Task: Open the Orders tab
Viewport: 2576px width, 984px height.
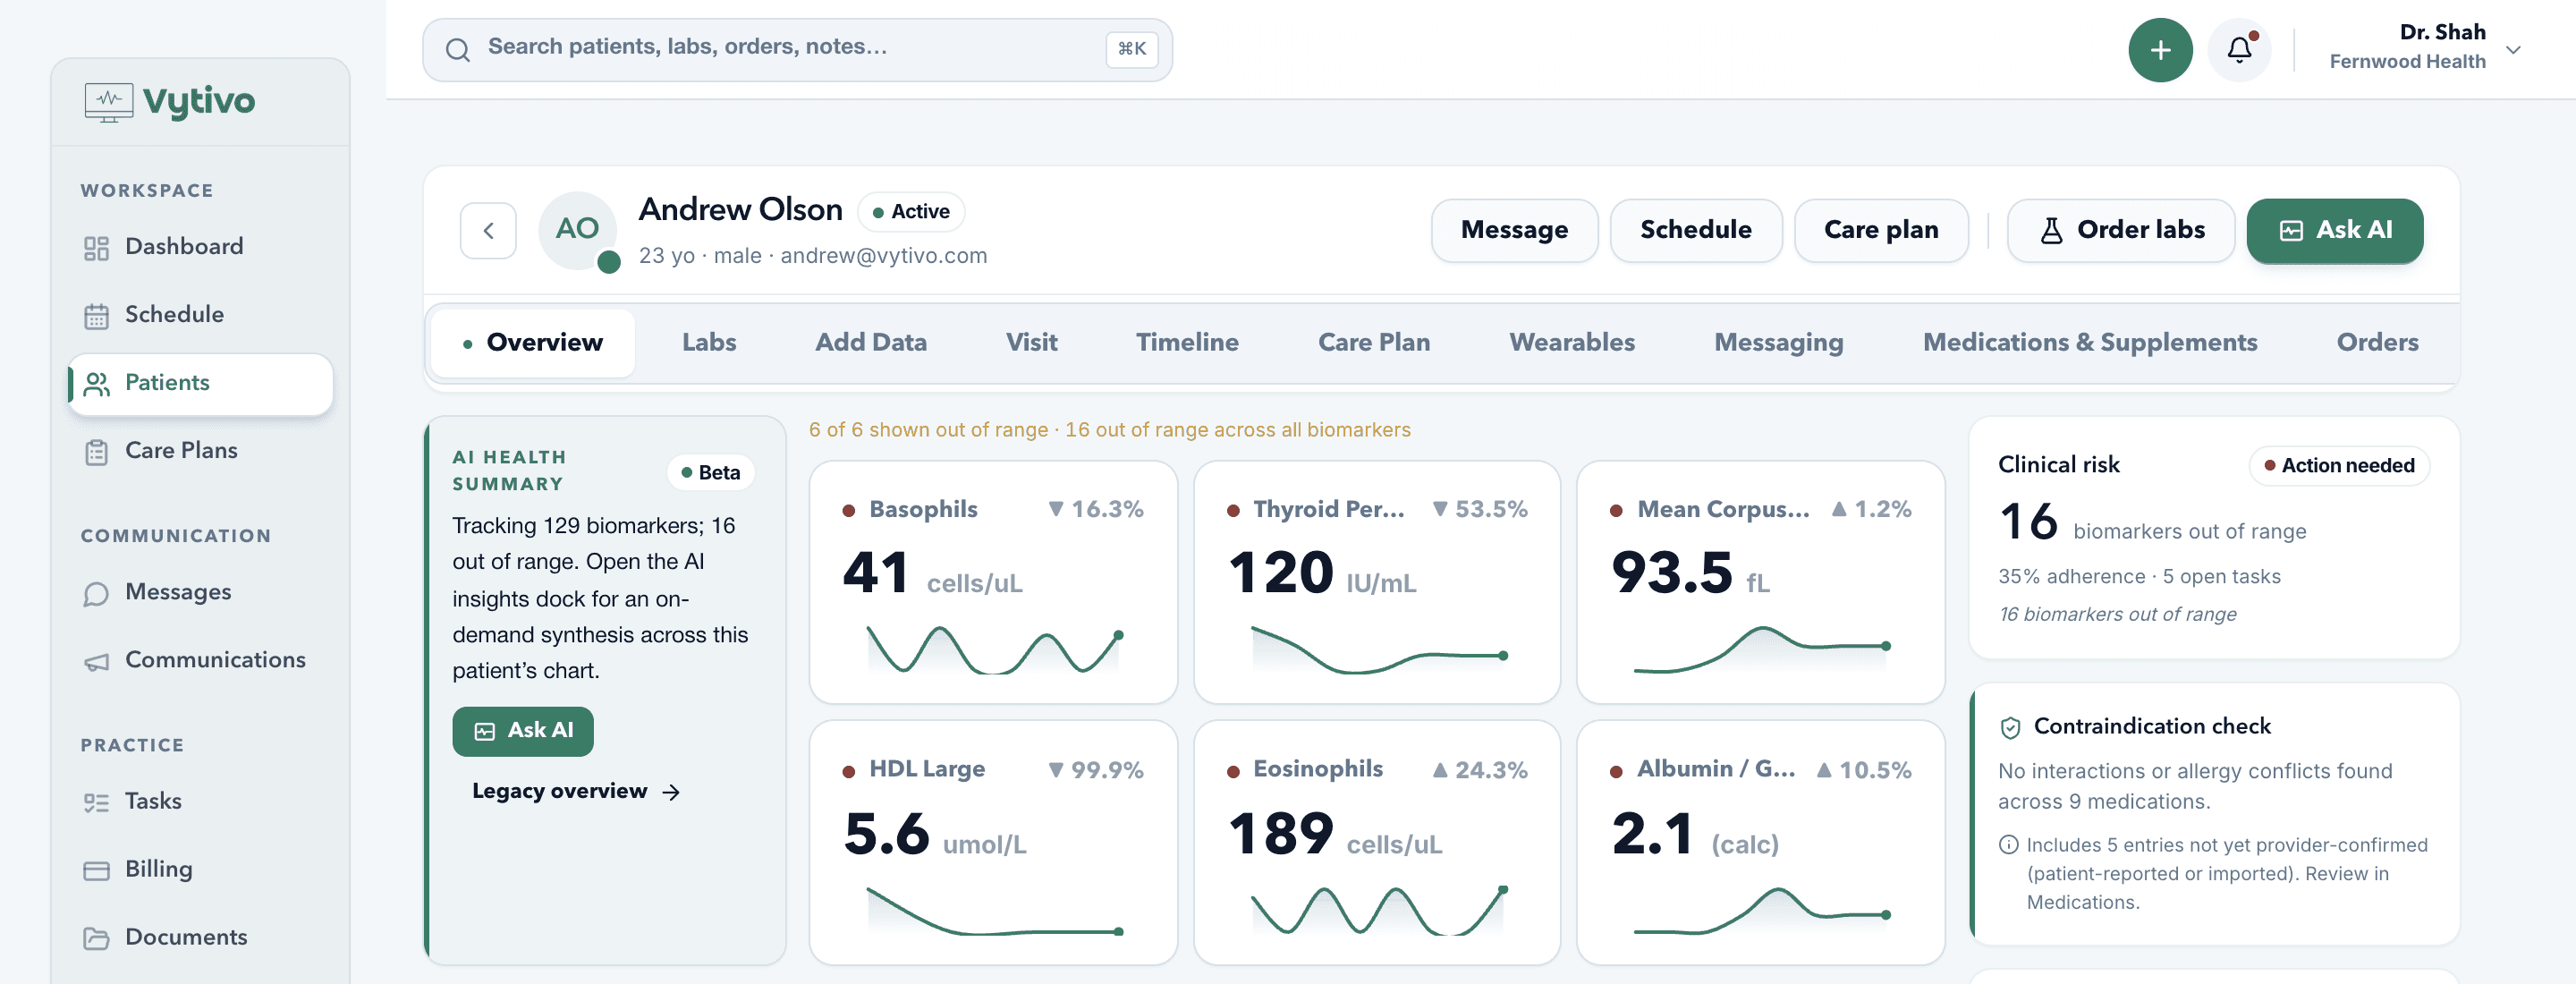Action: [2377, 343]
